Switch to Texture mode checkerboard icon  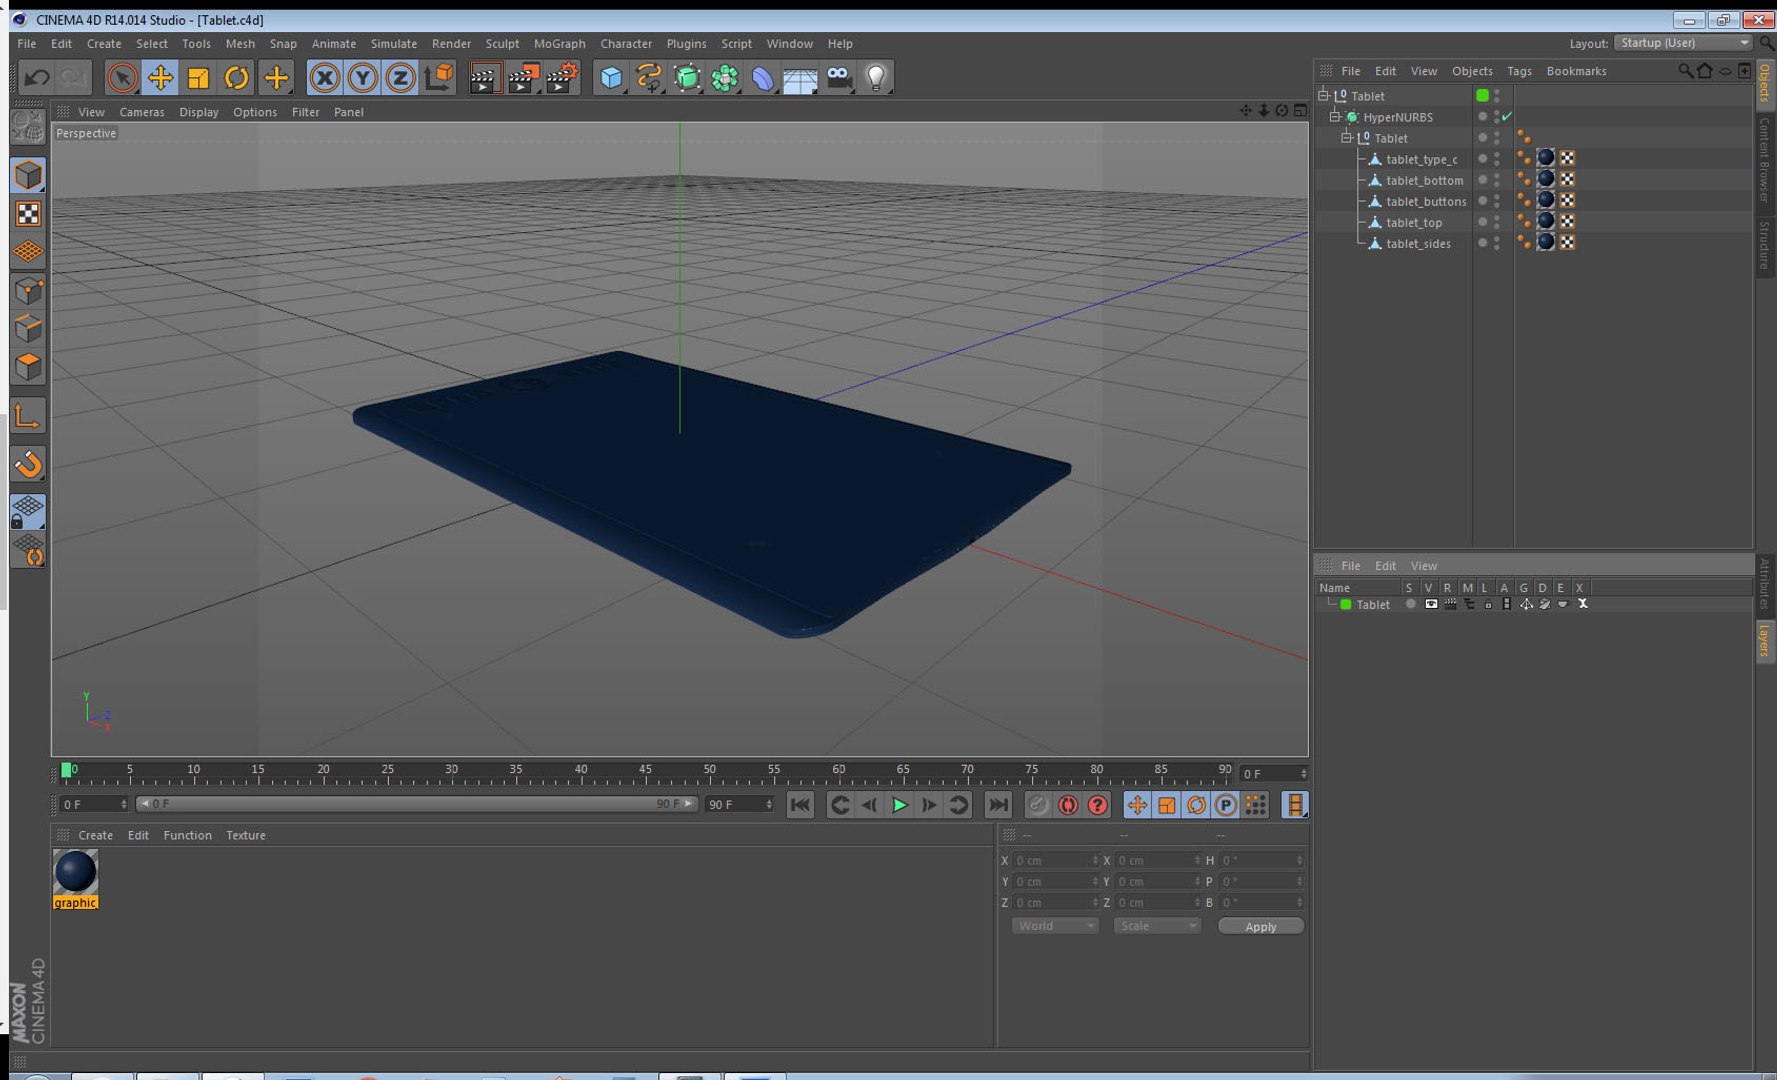(28, 214)
